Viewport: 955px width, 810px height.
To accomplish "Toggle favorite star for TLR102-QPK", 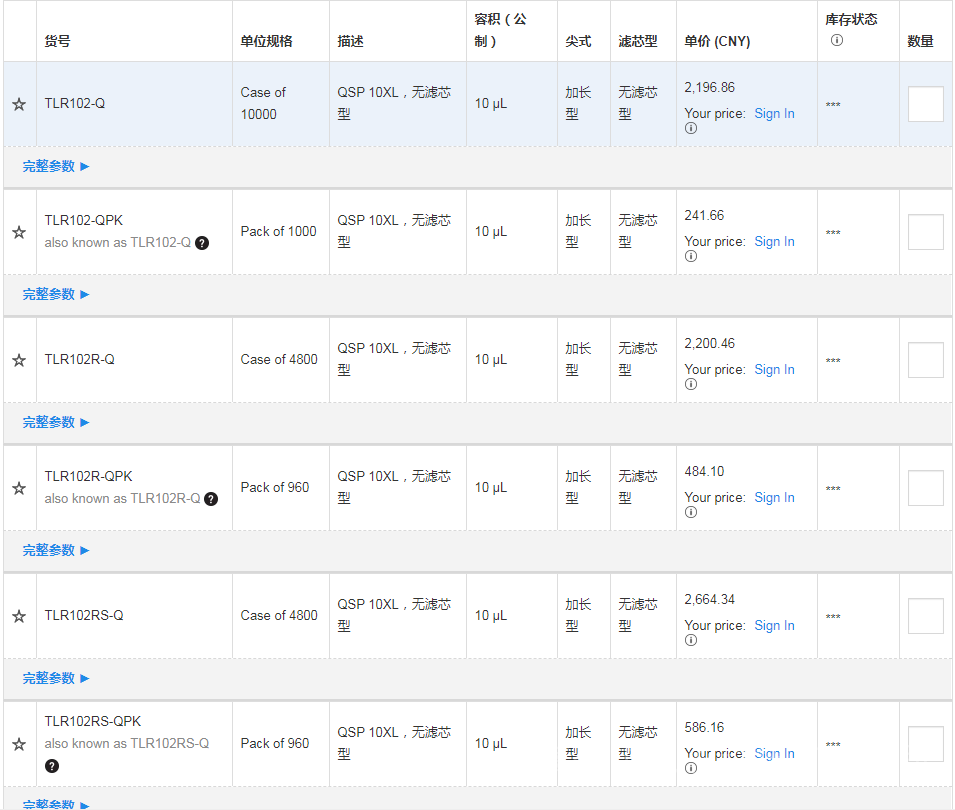I will (x=19, y=232).
